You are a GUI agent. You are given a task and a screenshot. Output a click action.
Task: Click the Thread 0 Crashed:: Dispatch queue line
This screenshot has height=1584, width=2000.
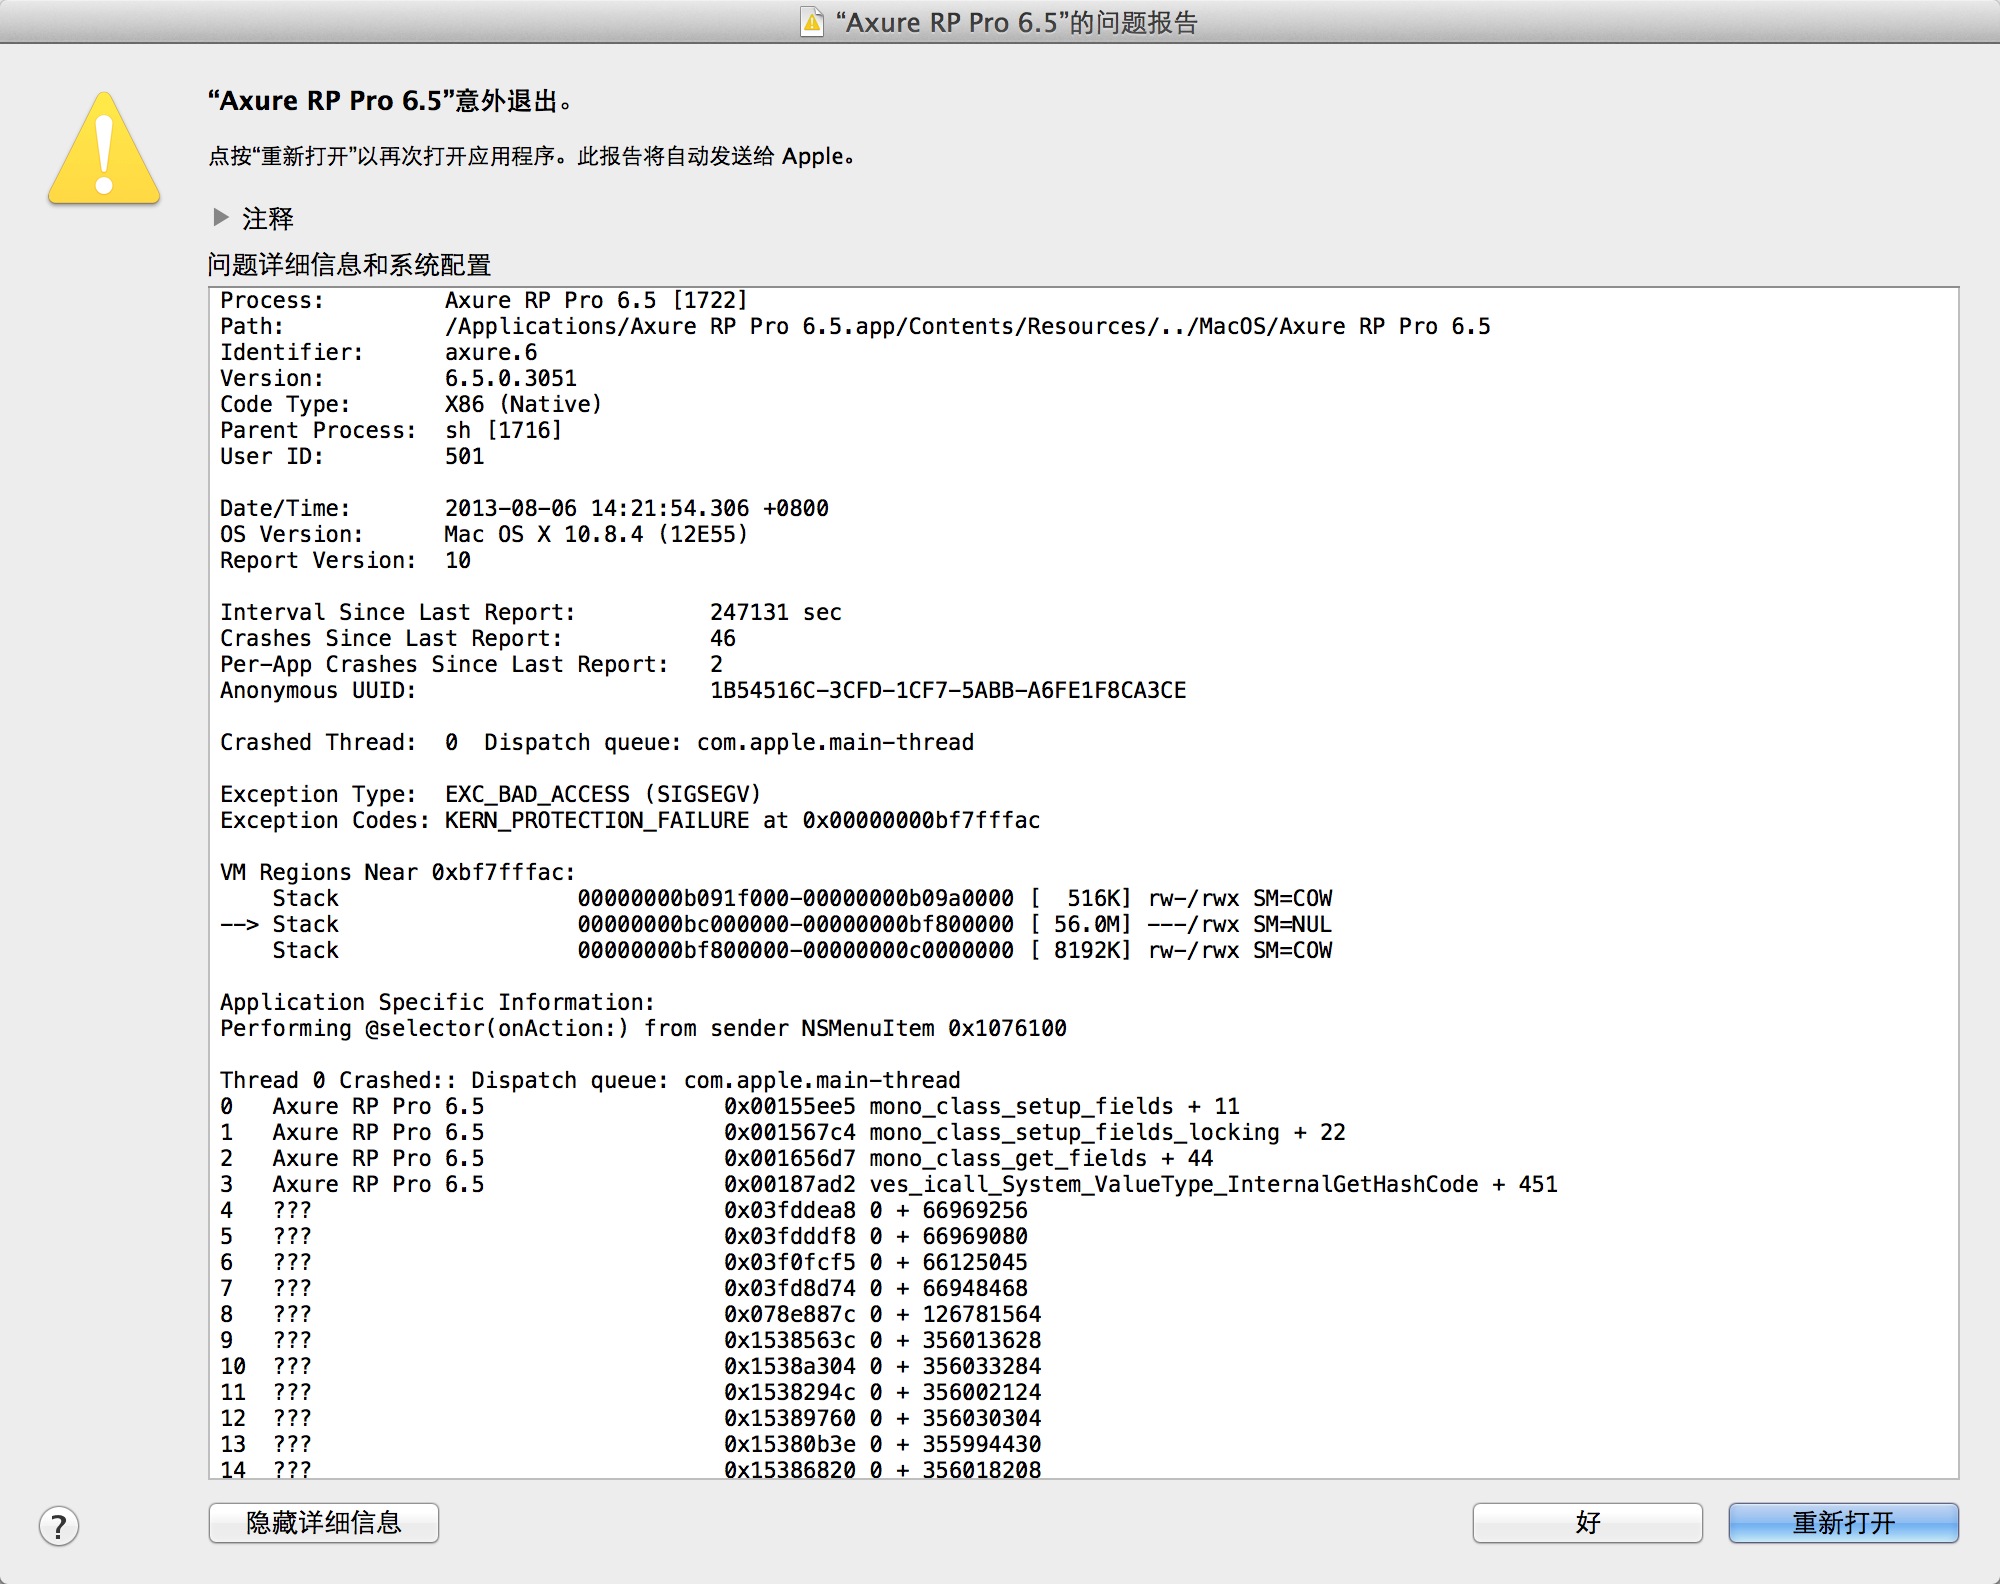[590, 1080]
